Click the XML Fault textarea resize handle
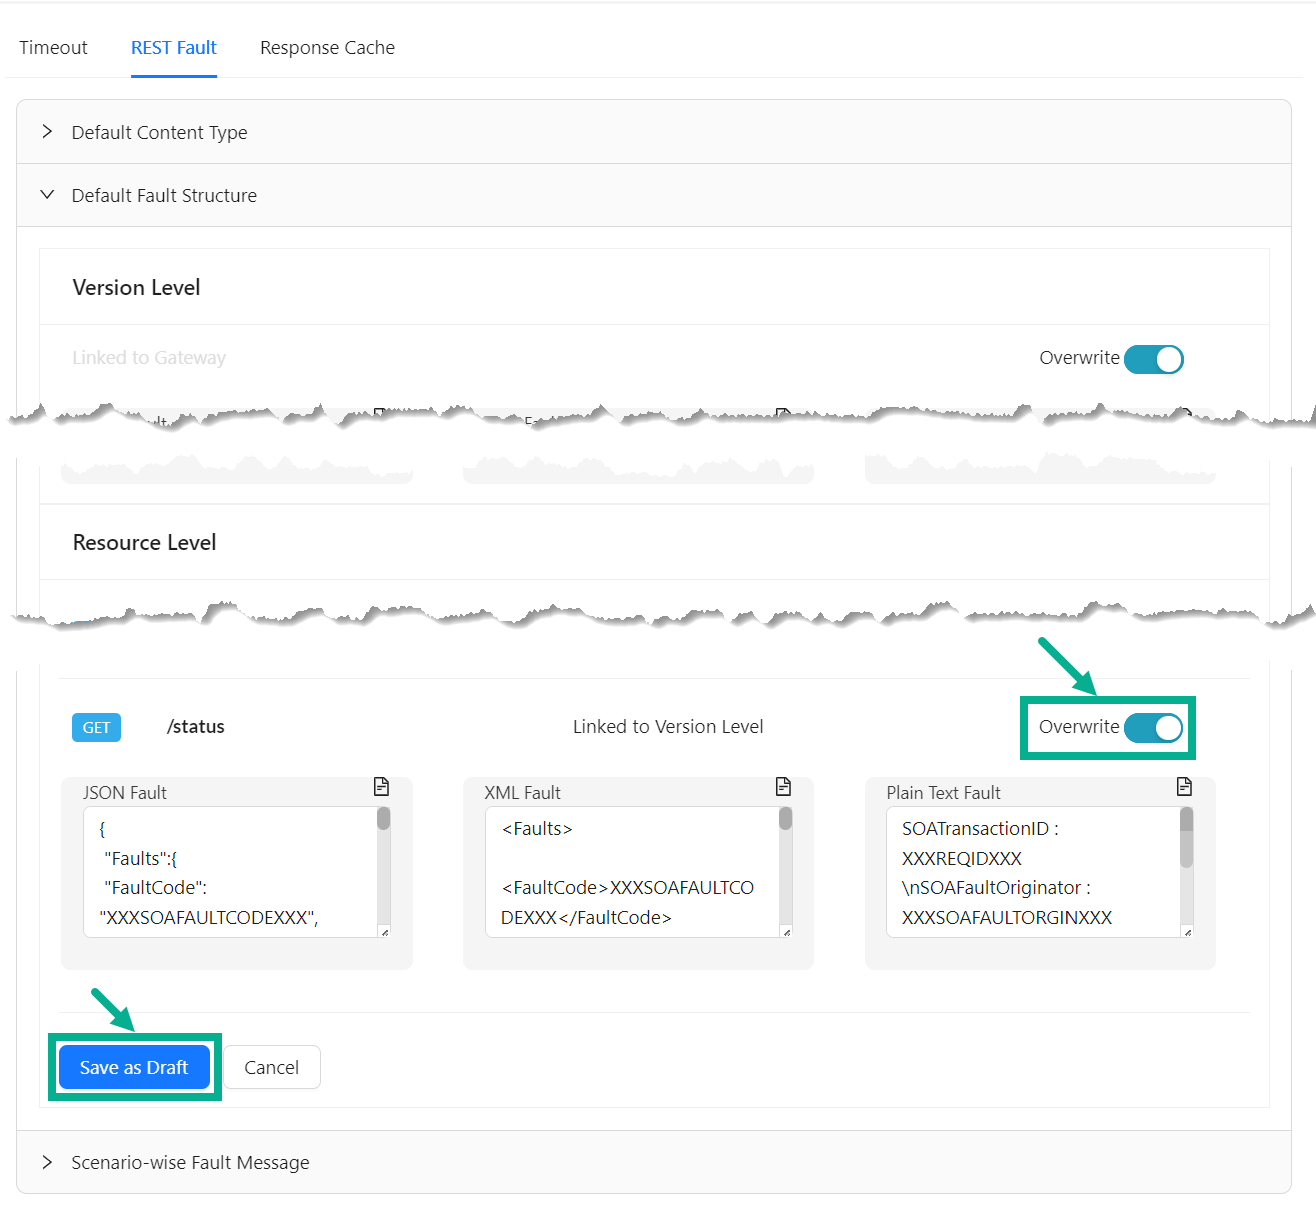Screen dimensions: 1316x1208 pos(787,932)
